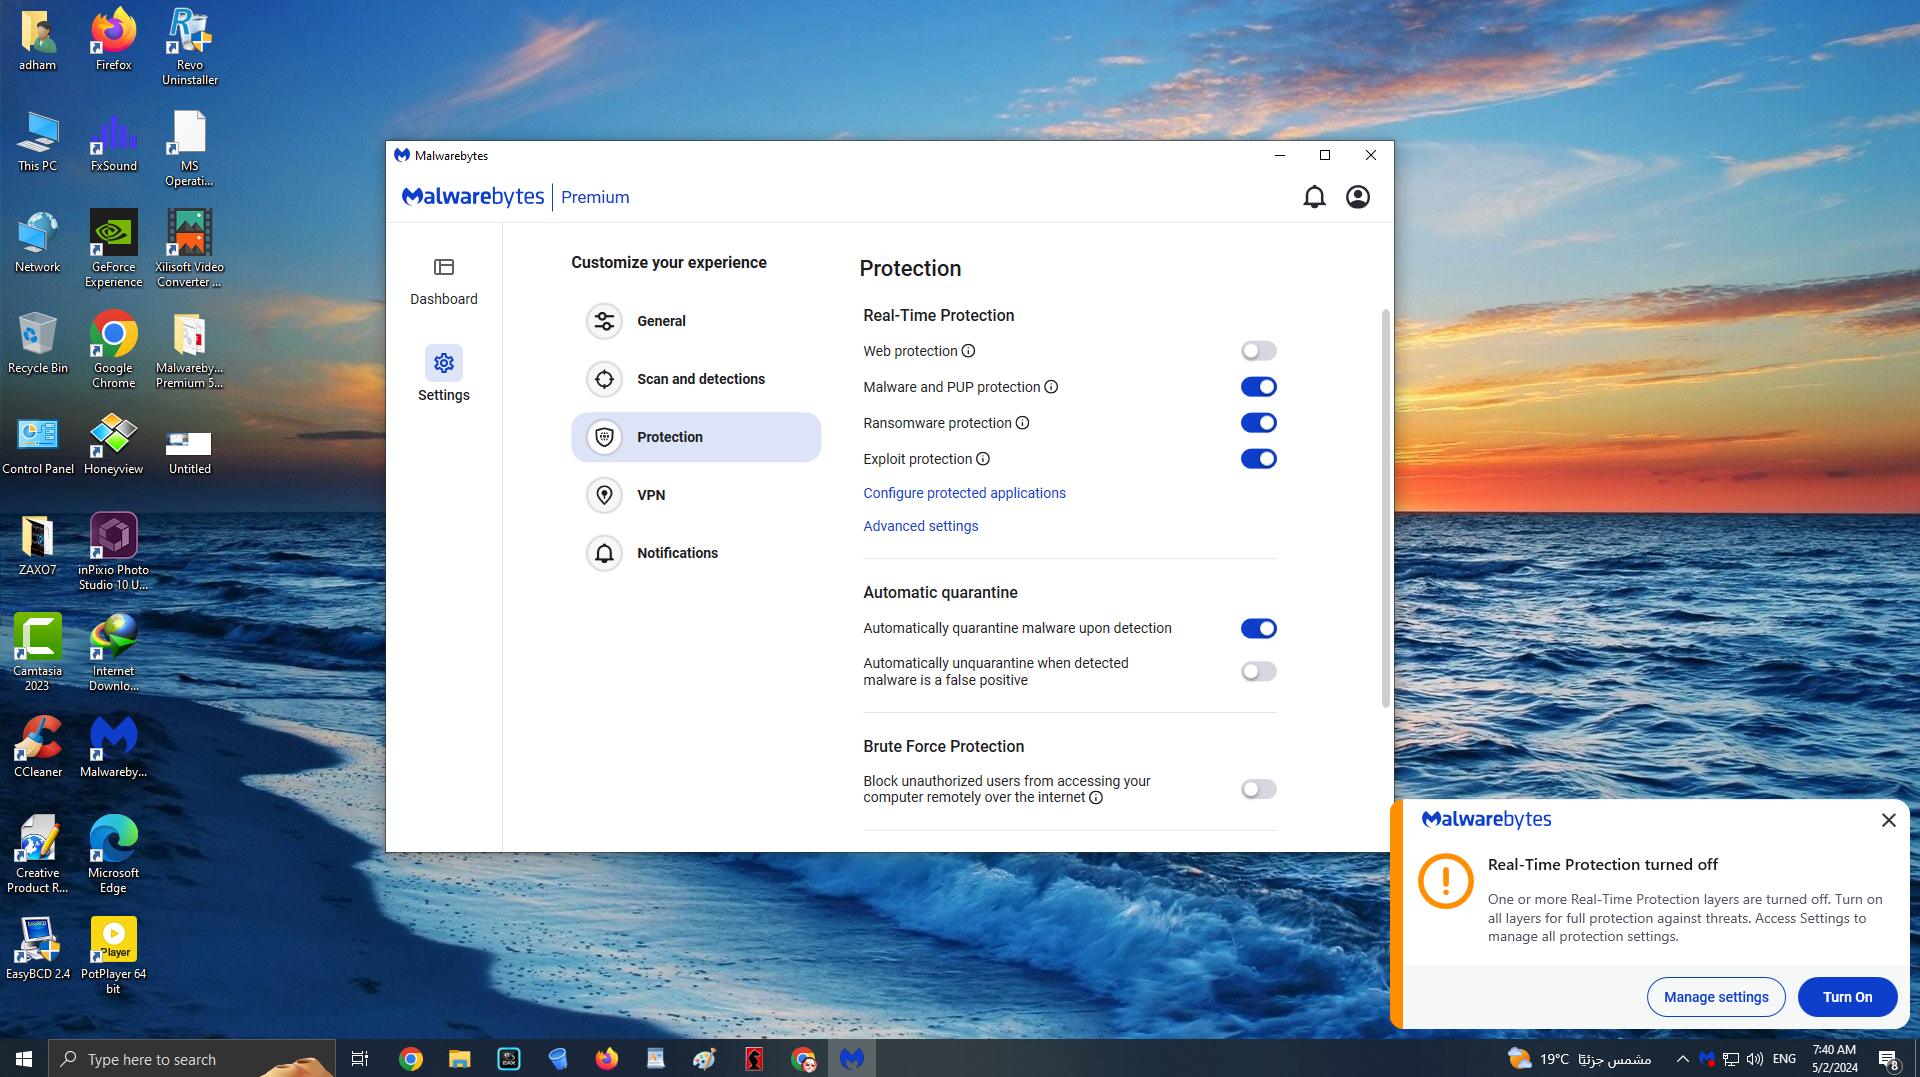Click the Malwarebytes taskbar icon
This screenshot has height=1077, width=1920.
point(852,1059)
